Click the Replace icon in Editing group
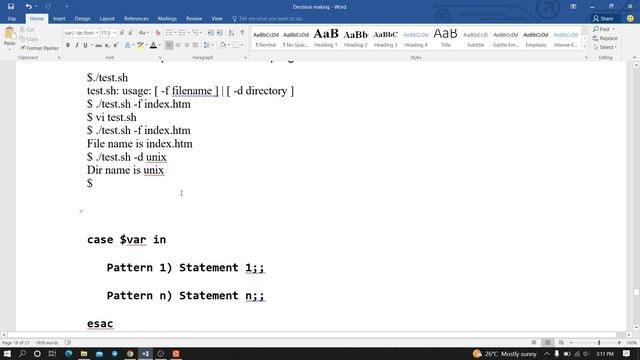This screenshot has height=360, width=640. click(605, 38)
